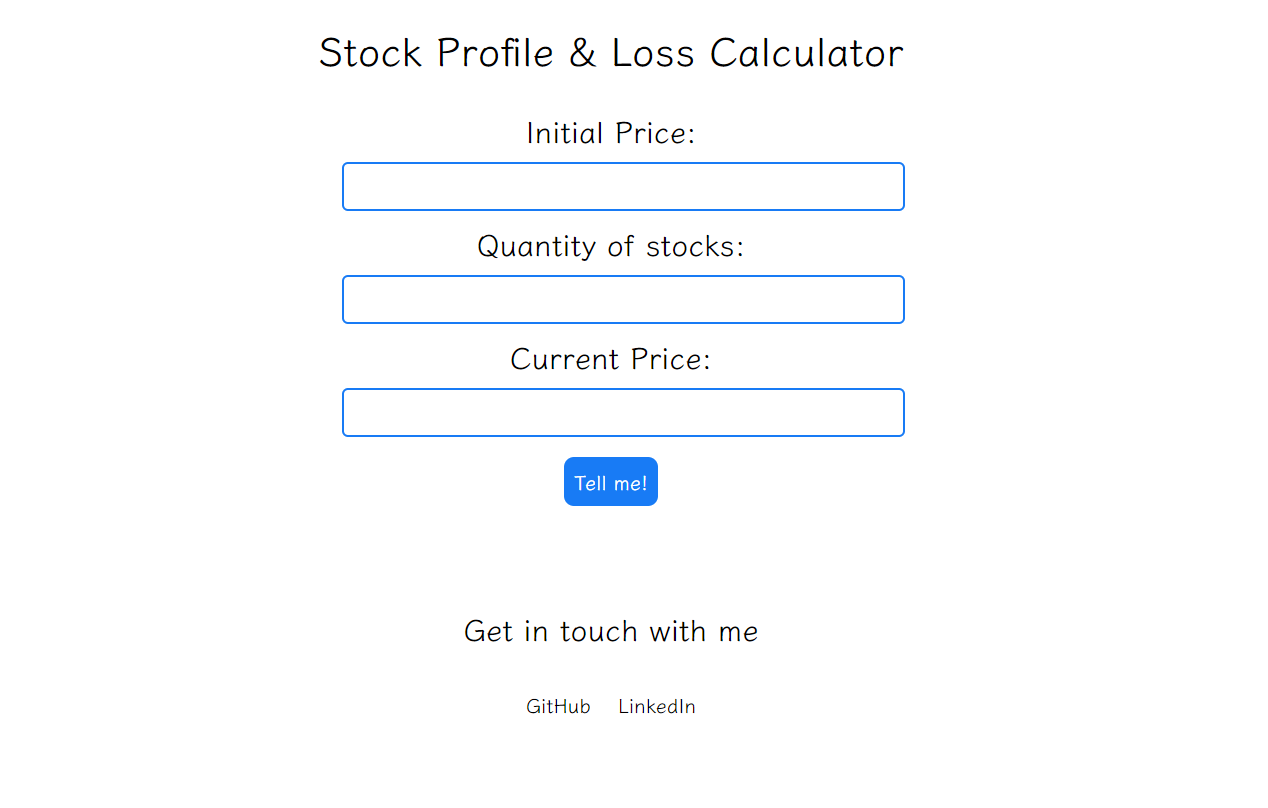
Task: Go to LinkedIn from the footer
Action: pyautogui.click(x=656, y=707)
